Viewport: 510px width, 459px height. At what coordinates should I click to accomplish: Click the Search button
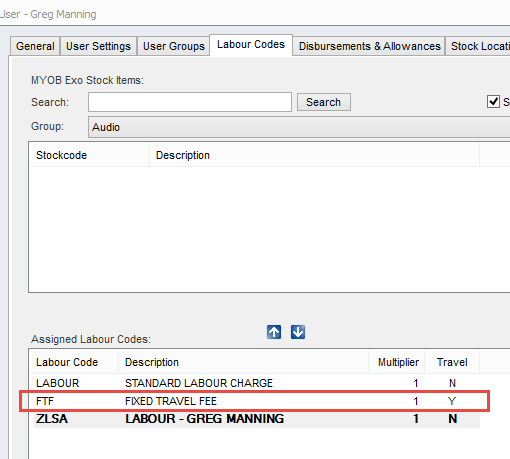coord(323,102)
